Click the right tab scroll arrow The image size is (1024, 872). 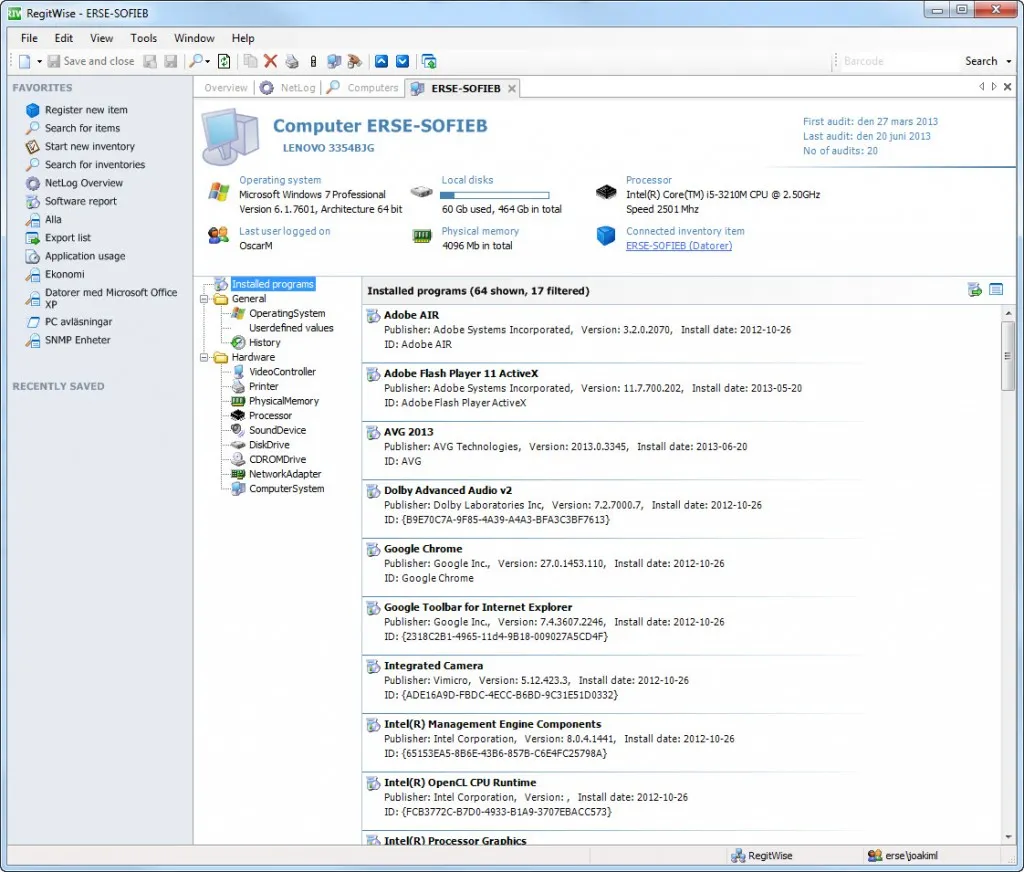[x=994, y=86]
